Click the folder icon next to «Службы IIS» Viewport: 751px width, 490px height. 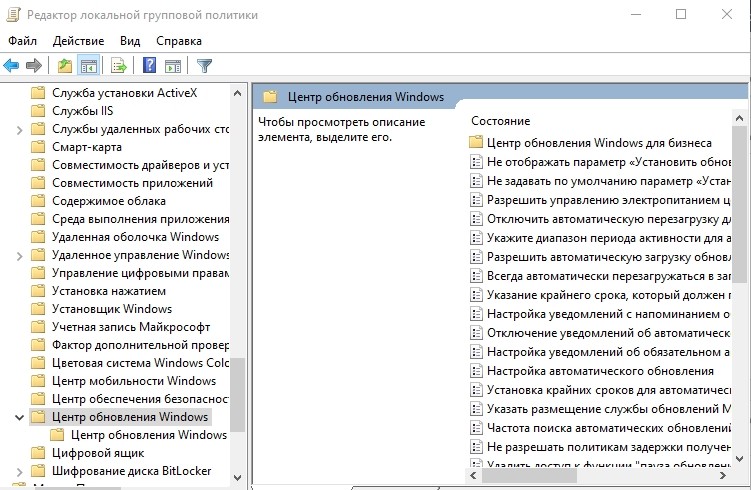pos(38,111)
